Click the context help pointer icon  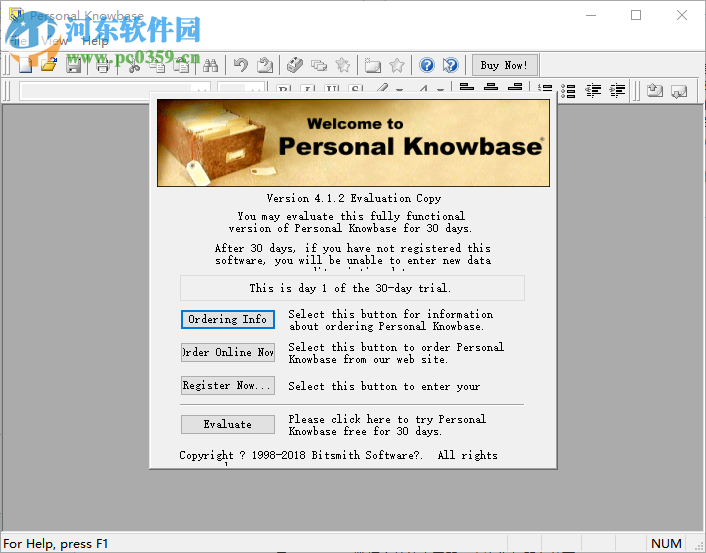[x=450, y=66]
